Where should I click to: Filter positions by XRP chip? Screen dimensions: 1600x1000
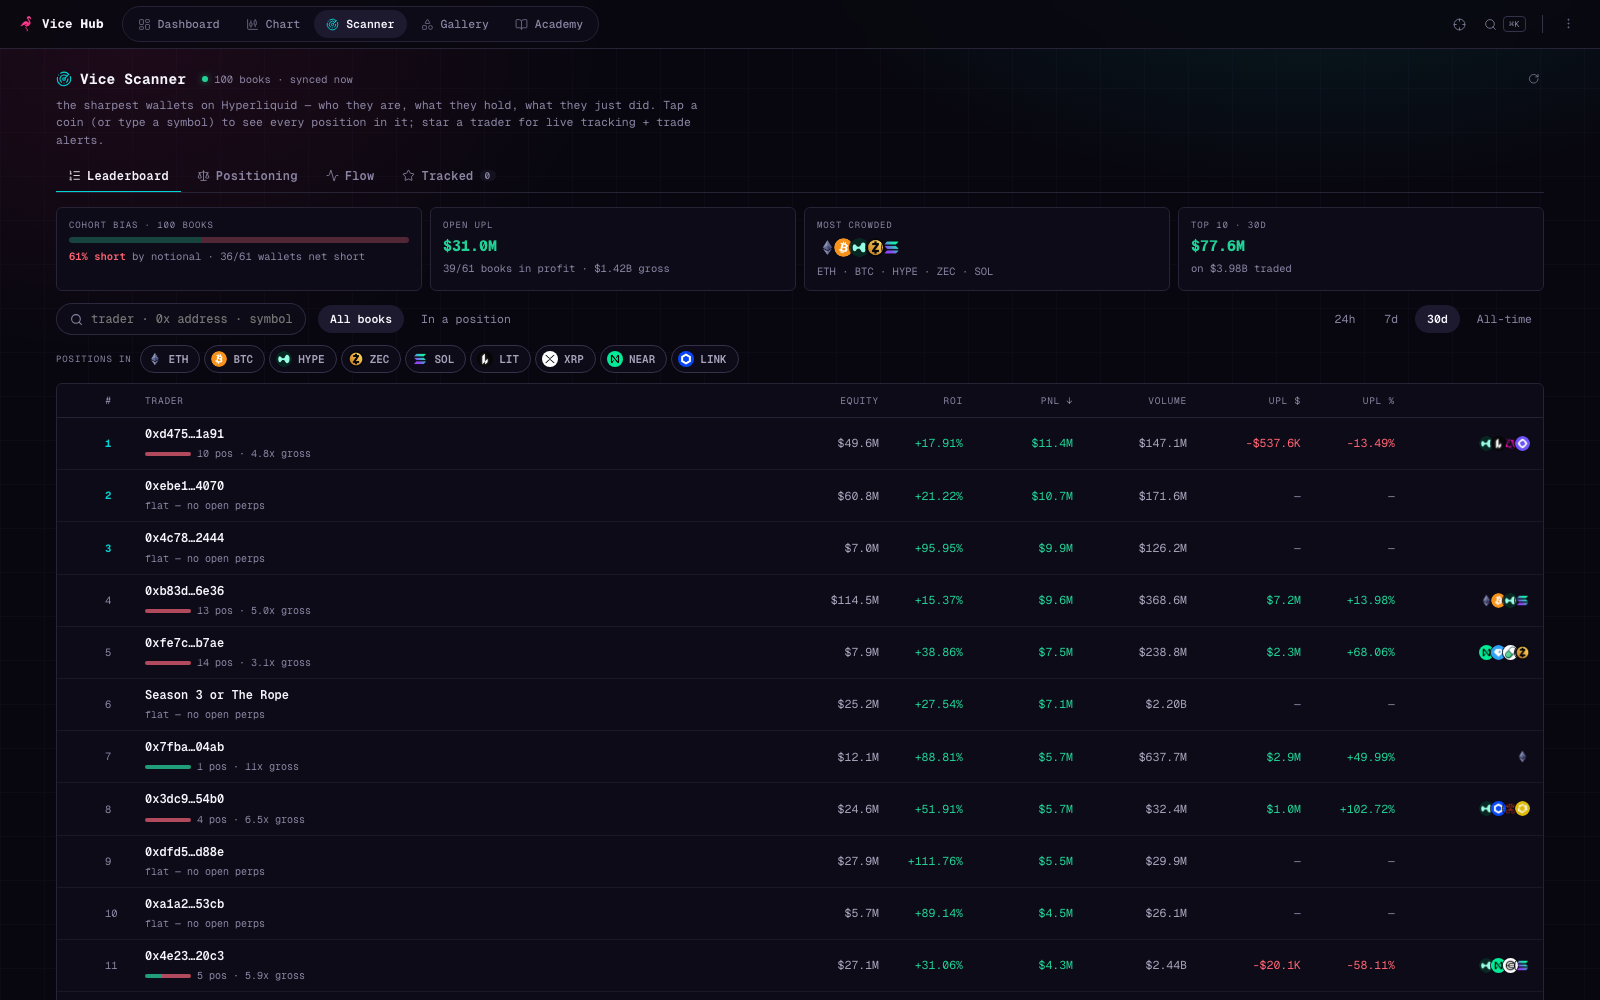pyautogui.click(x=565, y=359)
